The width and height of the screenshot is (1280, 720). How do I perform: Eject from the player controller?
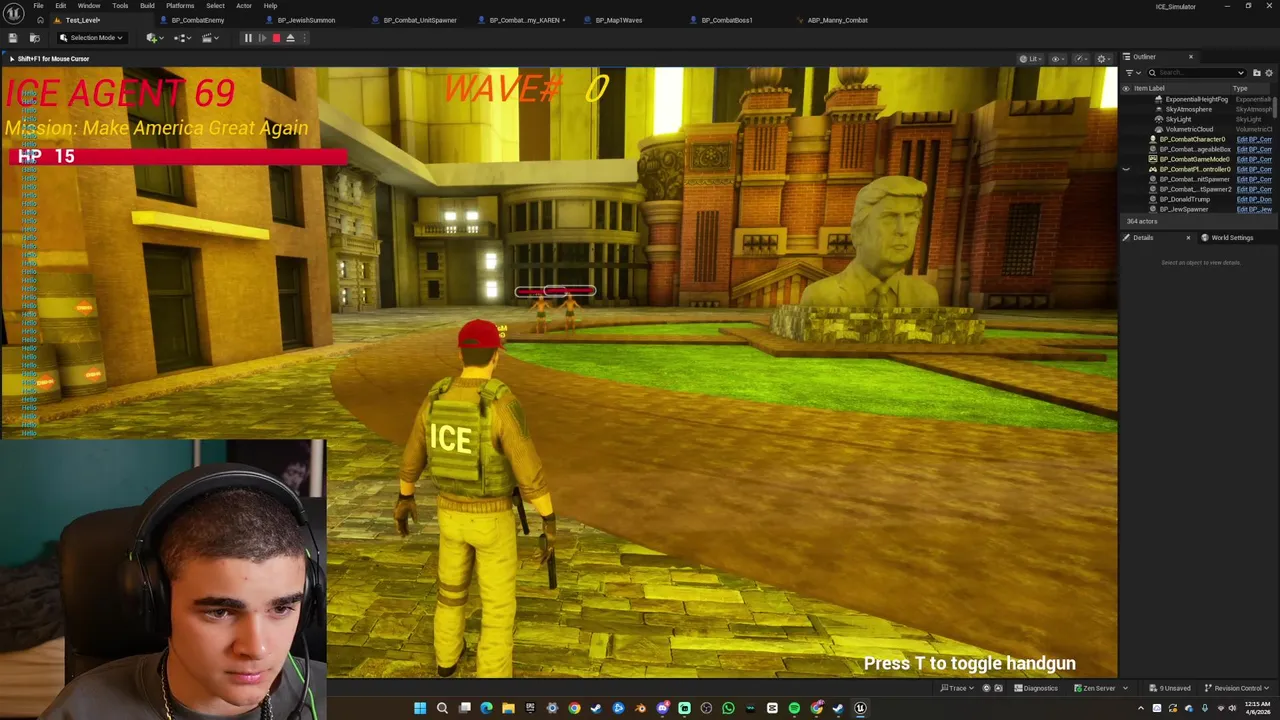pos(290,38)
